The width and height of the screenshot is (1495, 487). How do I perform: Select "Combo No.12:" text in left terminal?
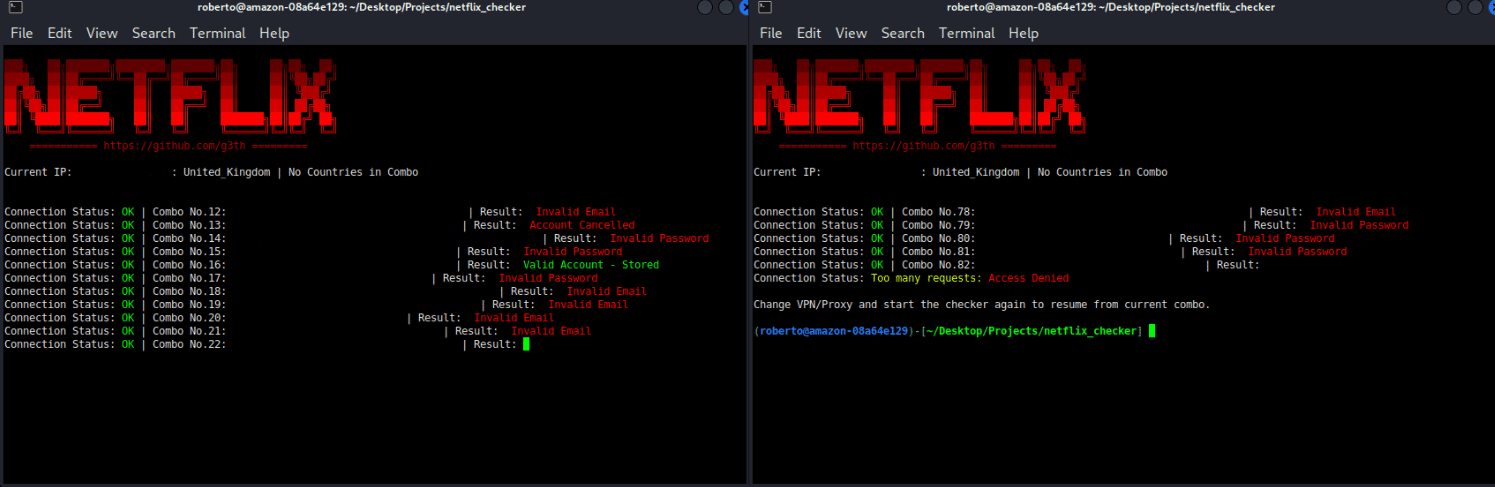(189, 212)
